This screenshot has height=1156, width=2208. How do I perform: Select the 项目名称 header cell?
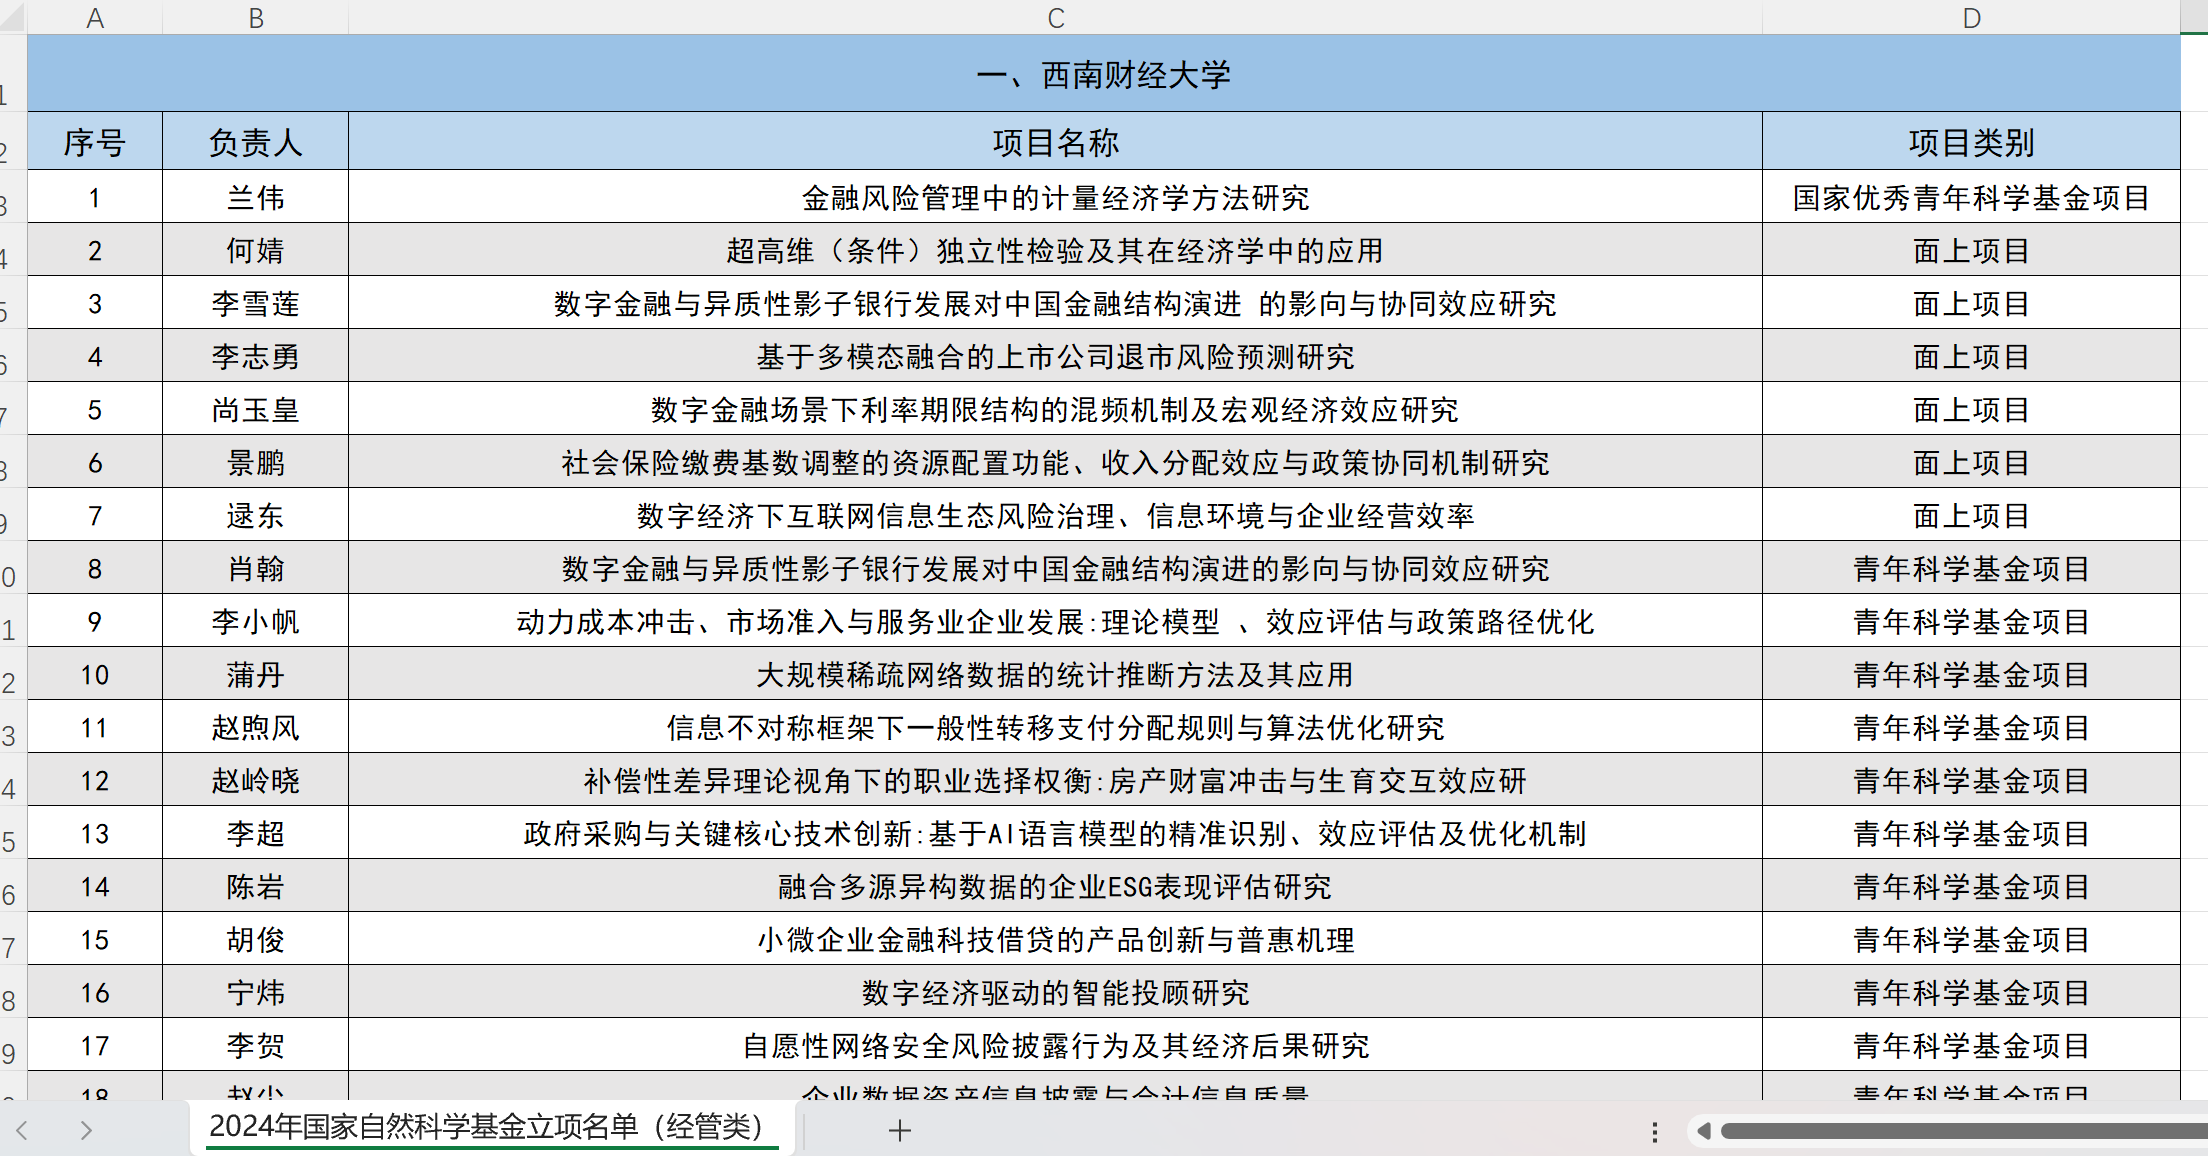click(x=1055, y=143)
